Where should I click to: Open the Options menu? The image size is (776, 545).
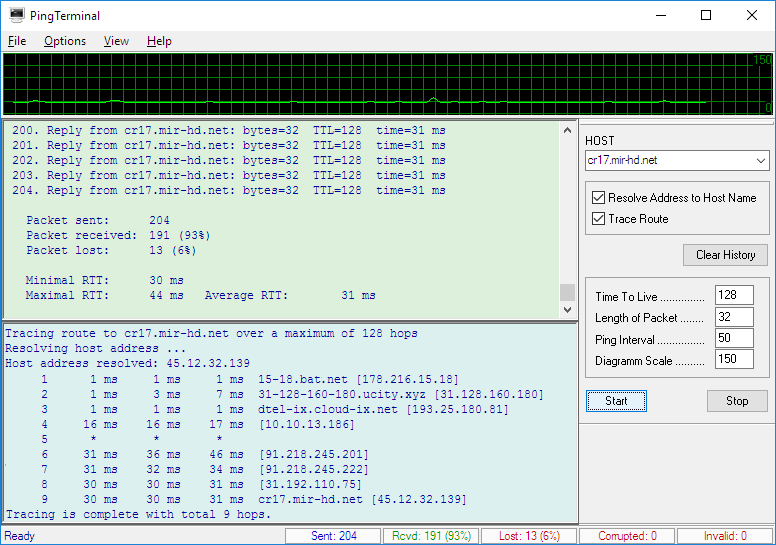click(x=65, y=41)
